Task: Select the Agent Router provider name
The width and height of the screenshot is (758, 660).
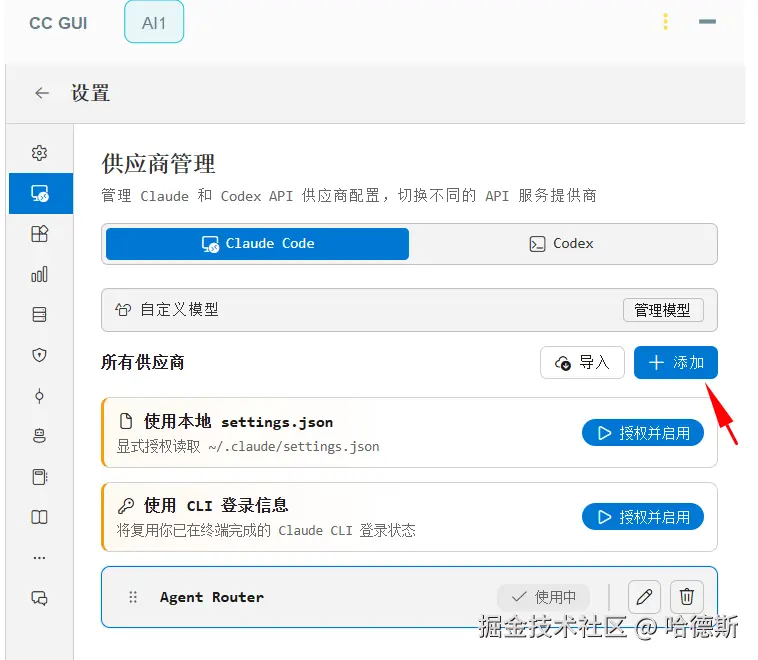Action: 212,597
